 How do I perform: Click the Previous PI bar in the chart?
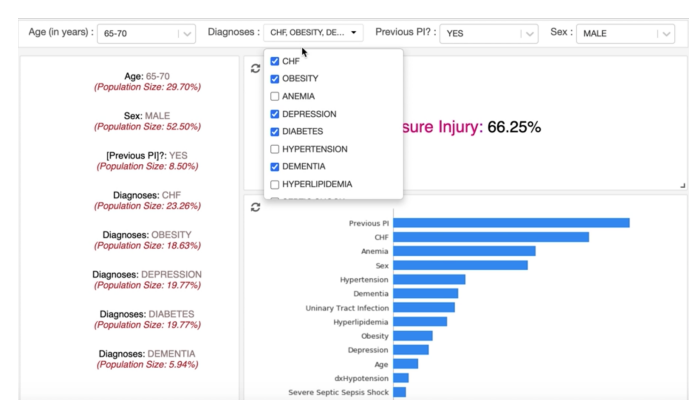(510, 223)
